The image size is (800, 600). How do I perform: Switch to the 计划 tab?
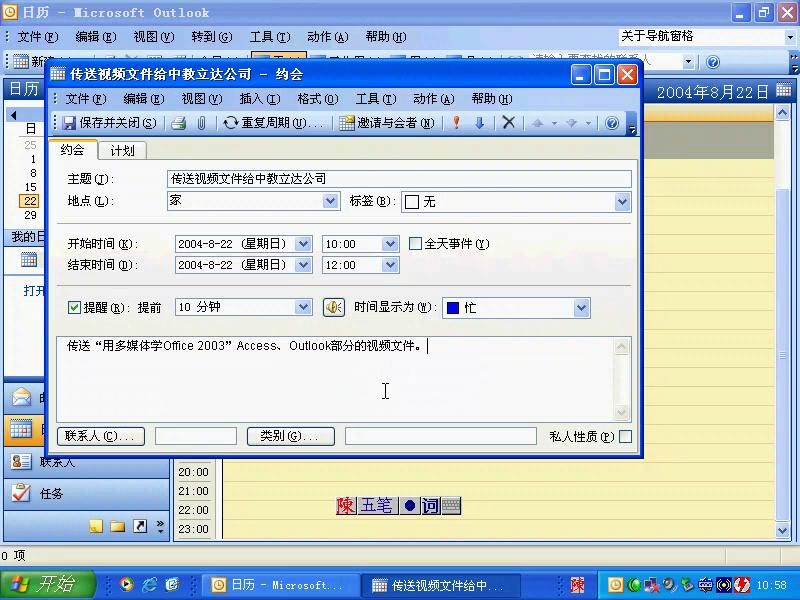tap(122, 151)
